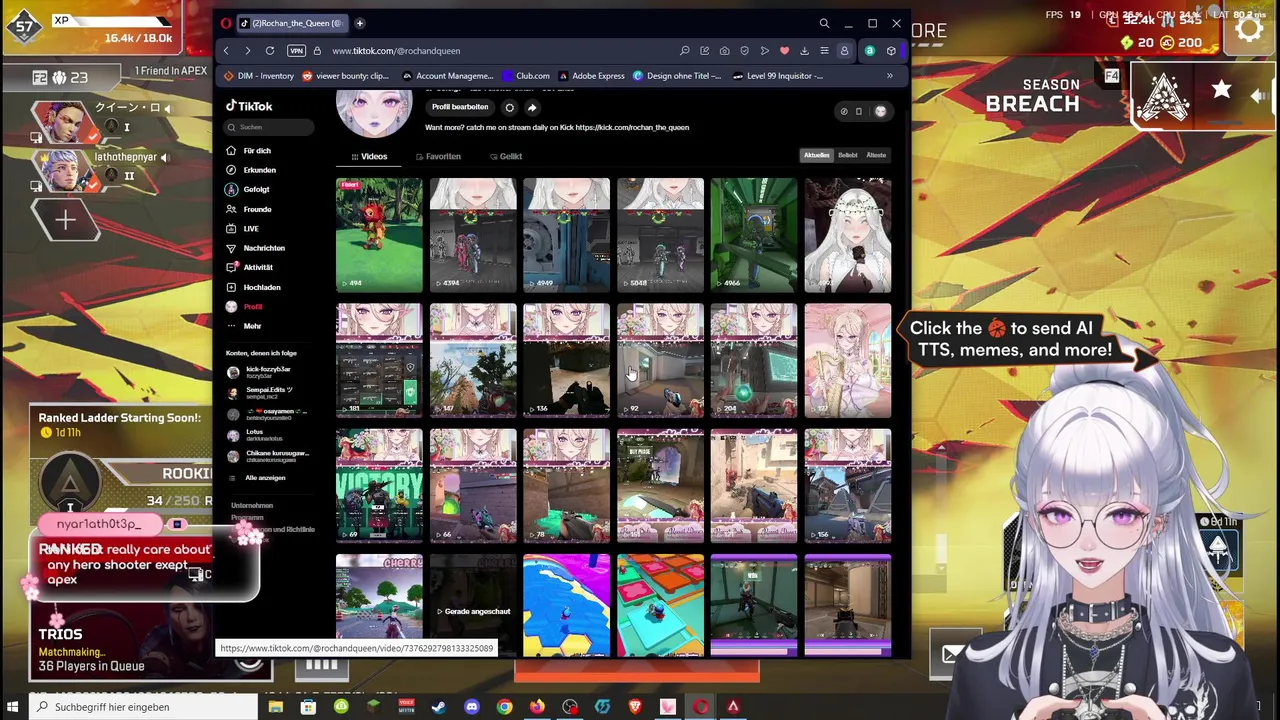Open Apex Legends icon in taskbar

click(733, 707)
